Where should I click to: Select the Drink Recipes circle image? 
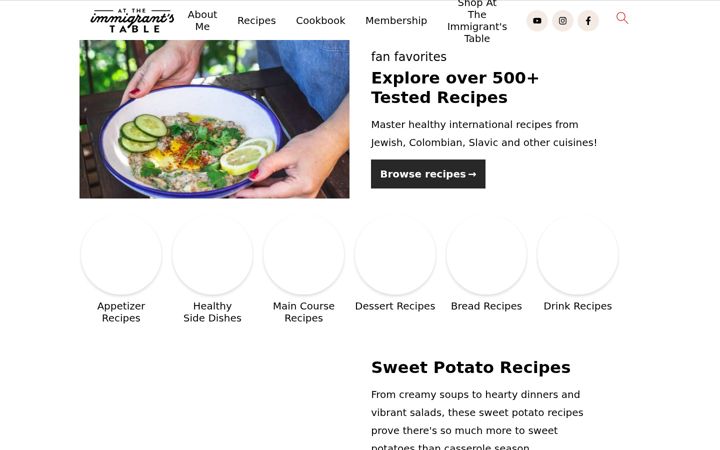point(578,254)
